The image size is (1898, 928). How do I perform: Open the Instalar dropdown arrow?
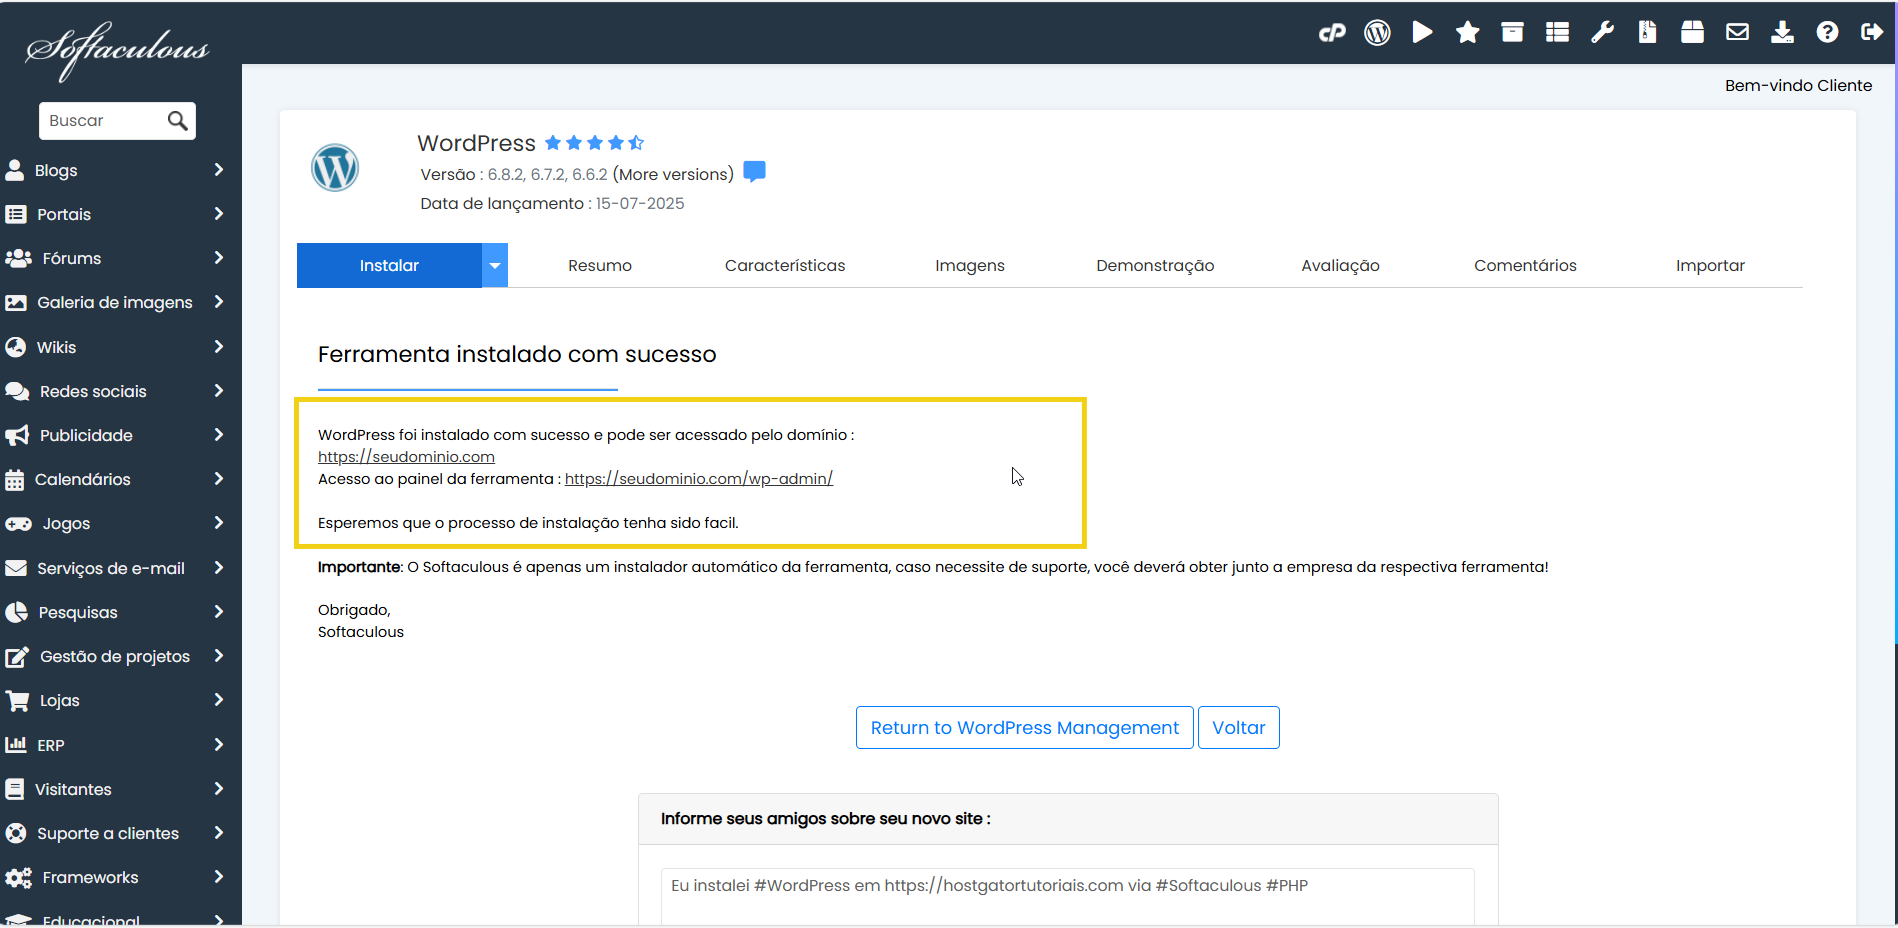(x=495, y=265)
